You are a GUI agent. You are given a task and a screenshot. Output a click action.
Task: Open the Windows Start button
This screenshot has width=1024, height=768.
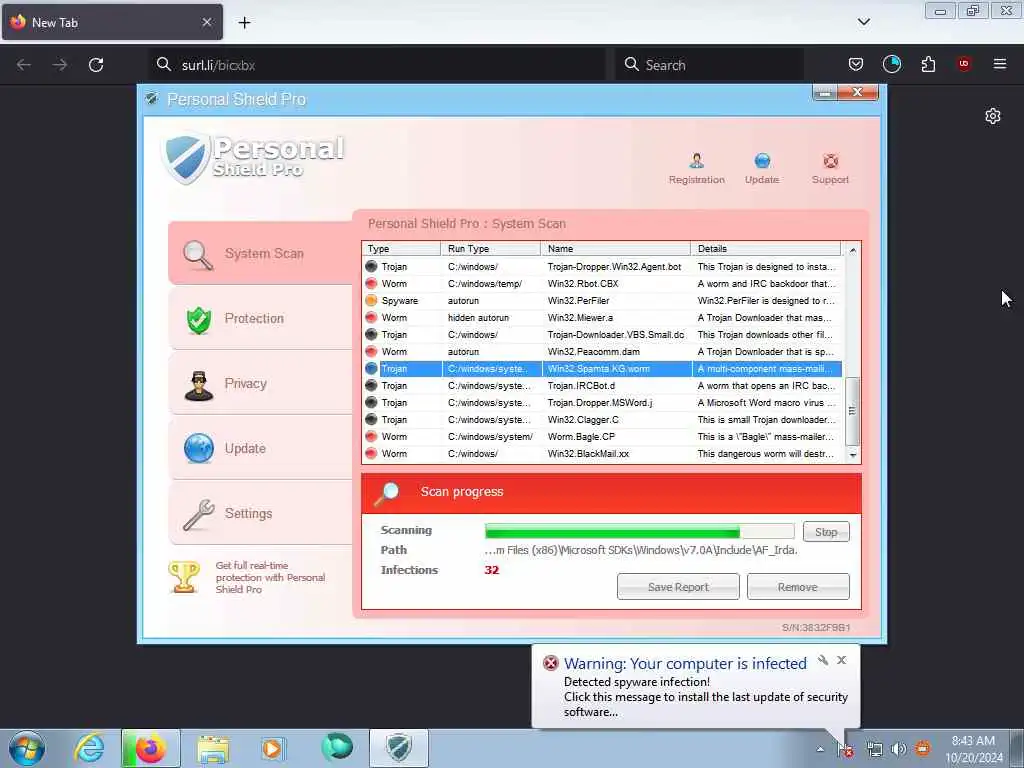pos(27,748)
